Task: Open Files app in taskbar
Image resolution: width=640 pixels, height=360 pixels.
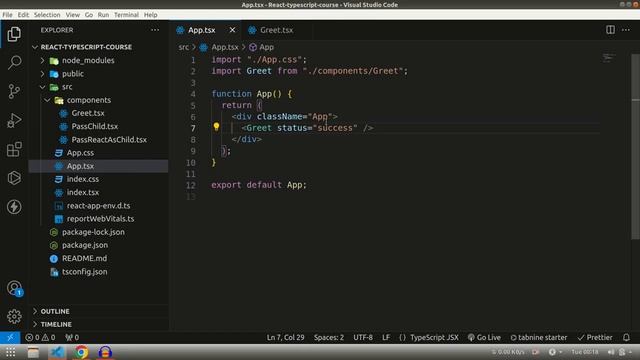Action: tap(33, 352)
